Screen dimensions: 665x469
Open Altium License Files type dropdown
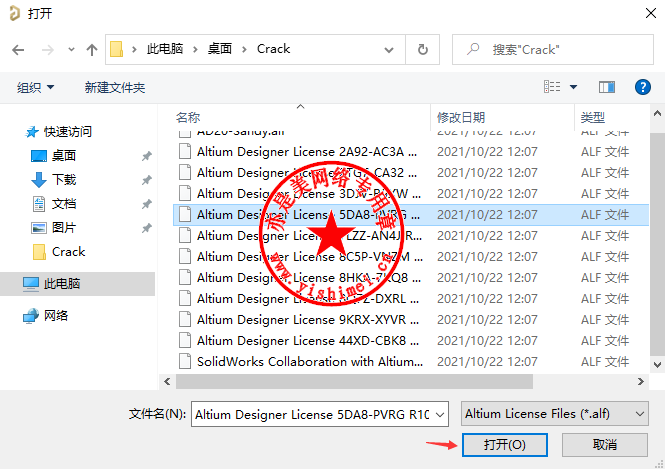(x=555, y=413)
